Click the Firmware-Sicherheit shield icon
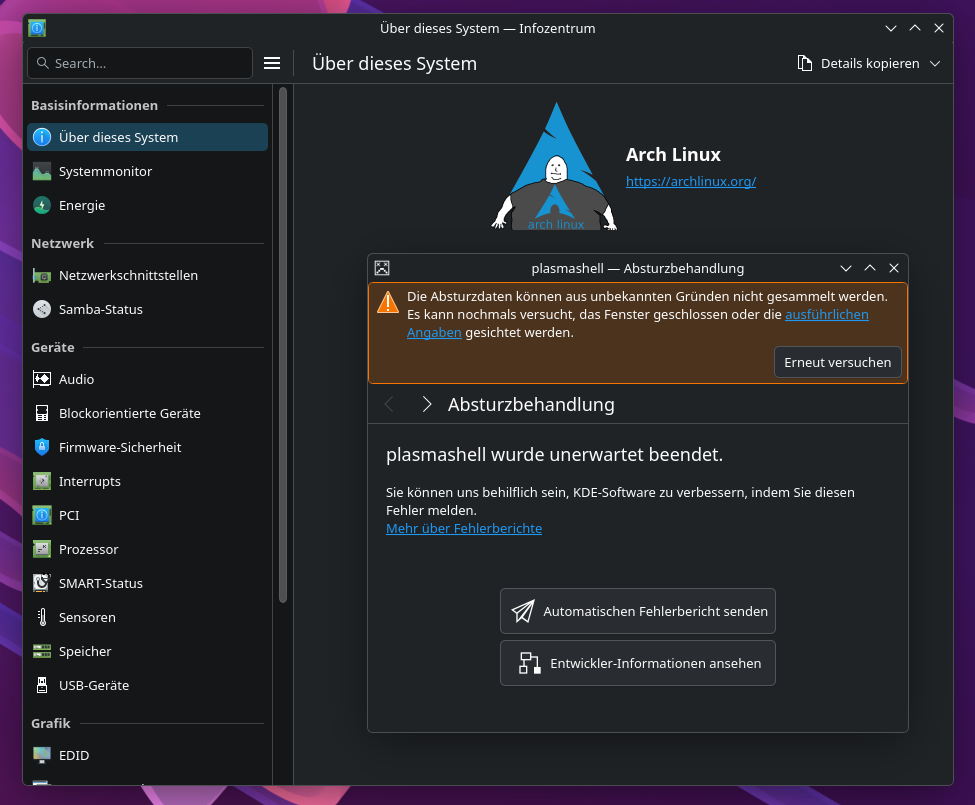This screenshot has width=975, height=805. pos(42,447)
